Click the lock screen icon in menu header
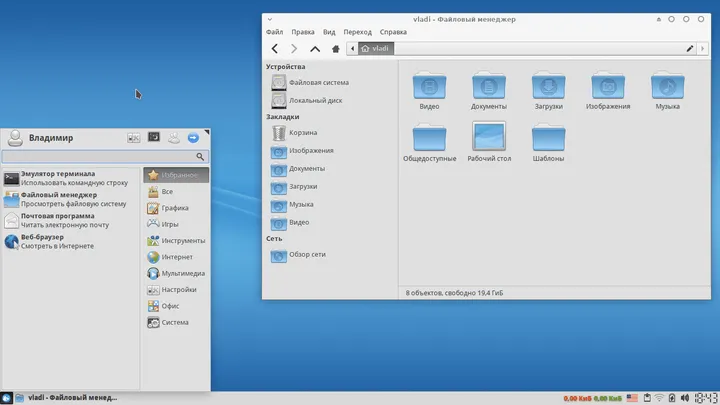Viewport: 720px width, 405px height. [x=154, y=137]
